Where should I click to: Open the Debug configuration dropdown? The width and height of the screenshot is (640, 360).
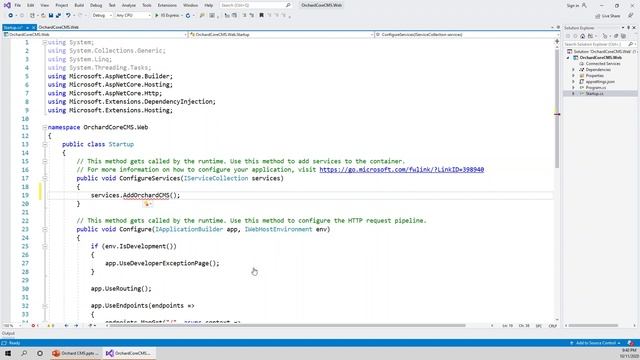tap(102, 16)
